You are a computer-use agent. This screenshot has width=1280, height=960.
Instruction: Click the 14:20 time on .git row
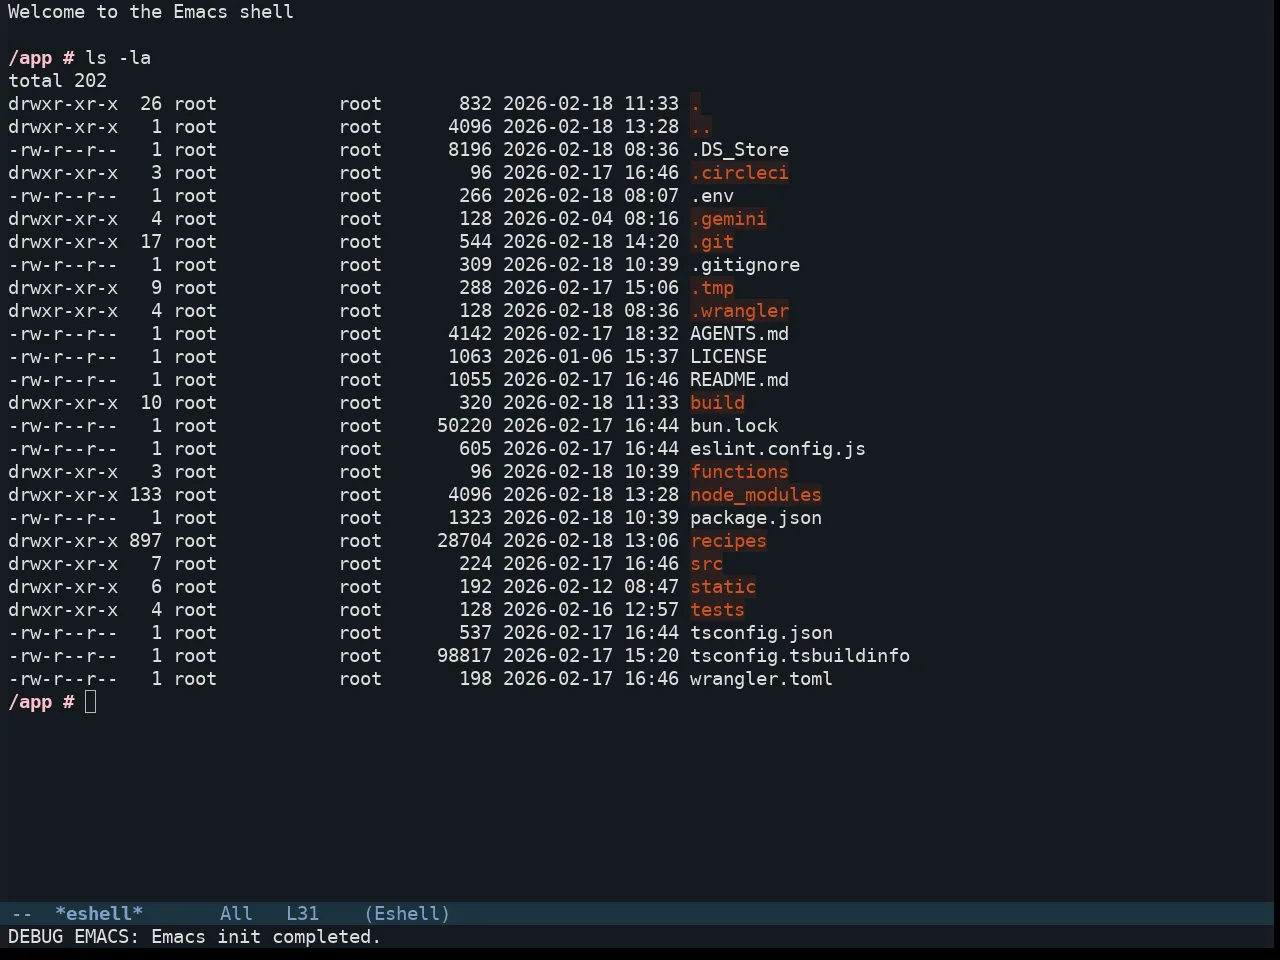click(x=651, y=242)
